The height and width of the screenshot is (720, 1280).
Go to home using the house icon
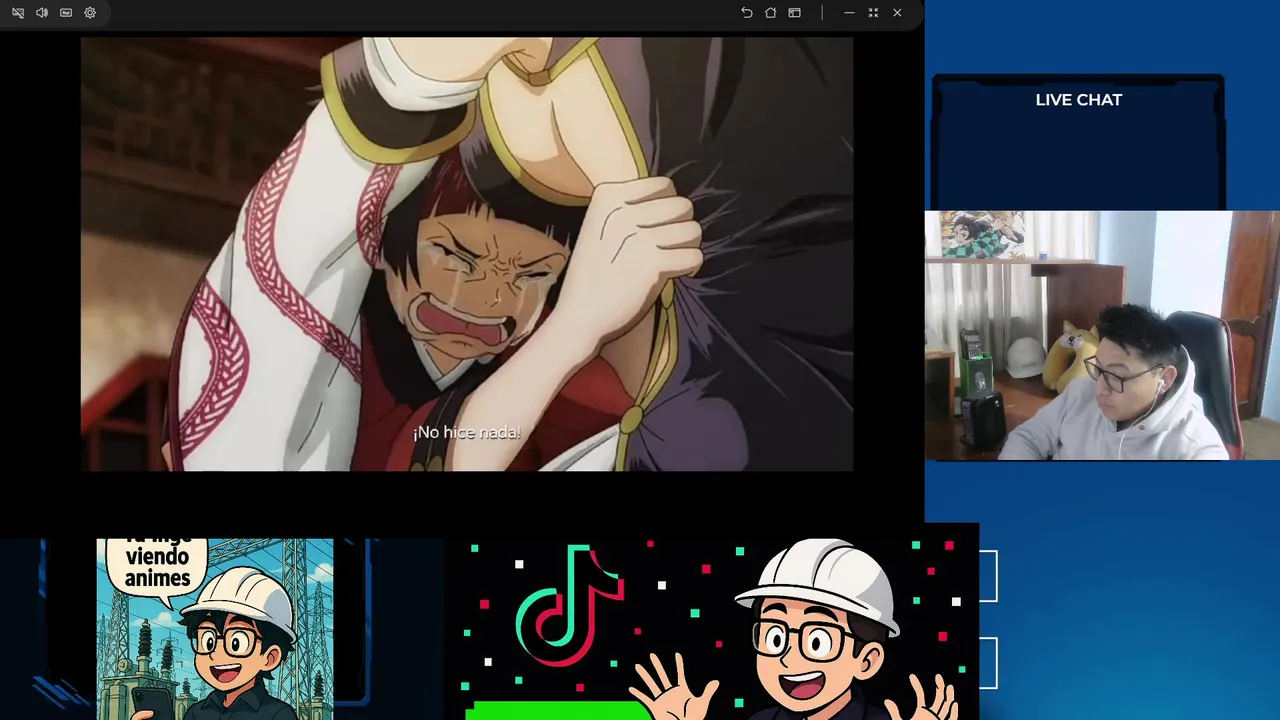pos(770,13)
